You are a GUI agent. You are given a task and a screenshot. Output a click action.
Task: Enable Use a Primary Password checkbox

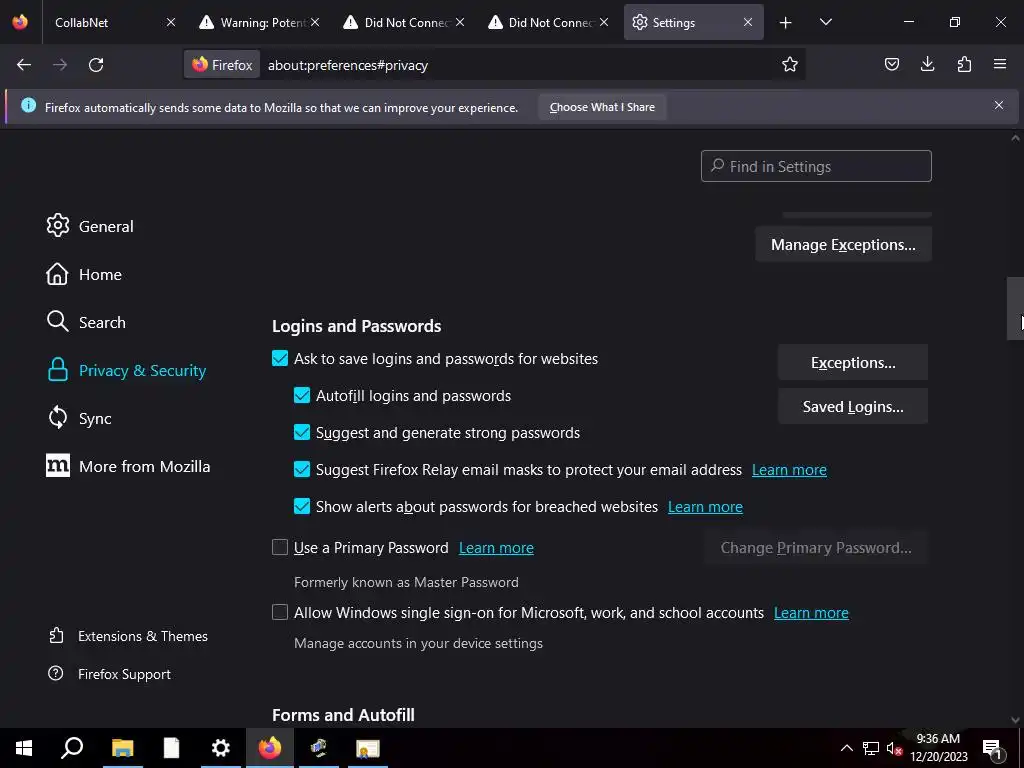(x=280, y=547)
